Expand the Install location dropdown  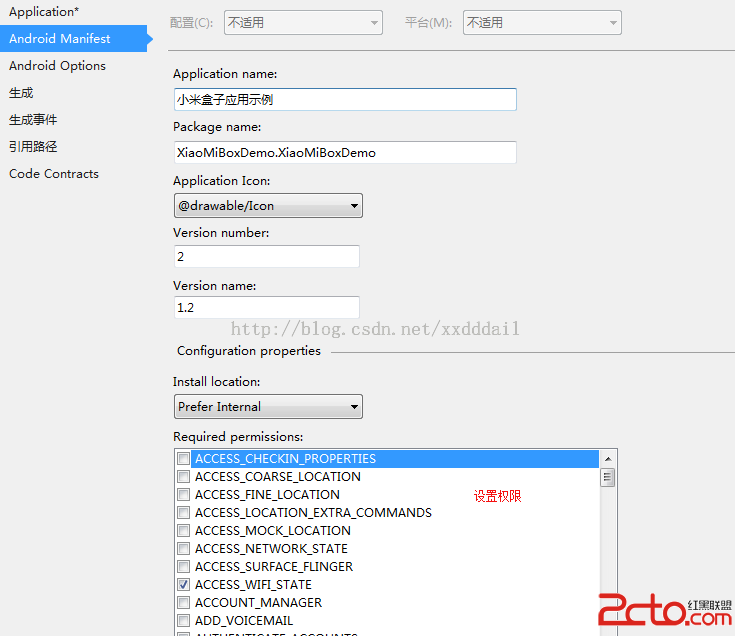(x=268, y=406)
